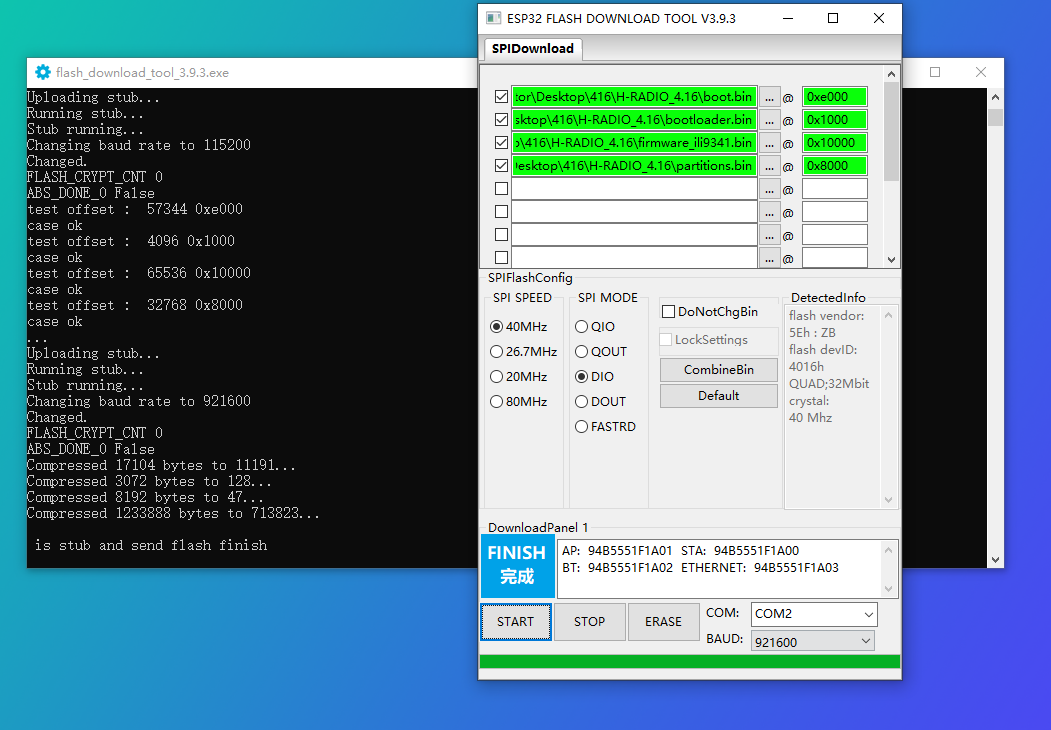
Task: Click console window scrollbar up arrow
Action: [995, 97]
